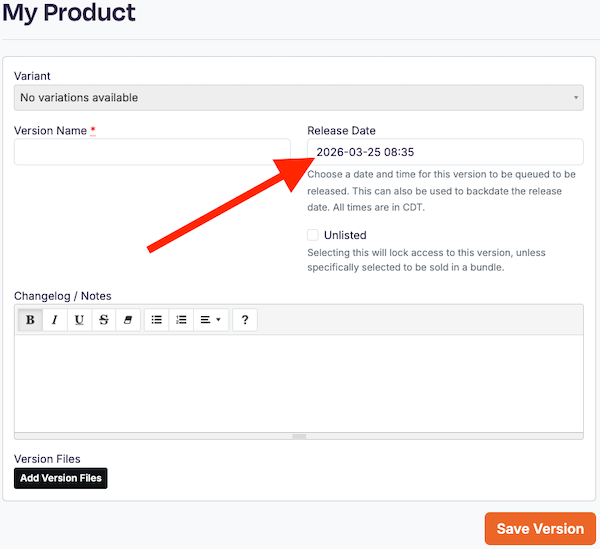Open the editor help question mark
Image resolution: width=600 pixels, height=549 pixels.
tap(245, 320)
